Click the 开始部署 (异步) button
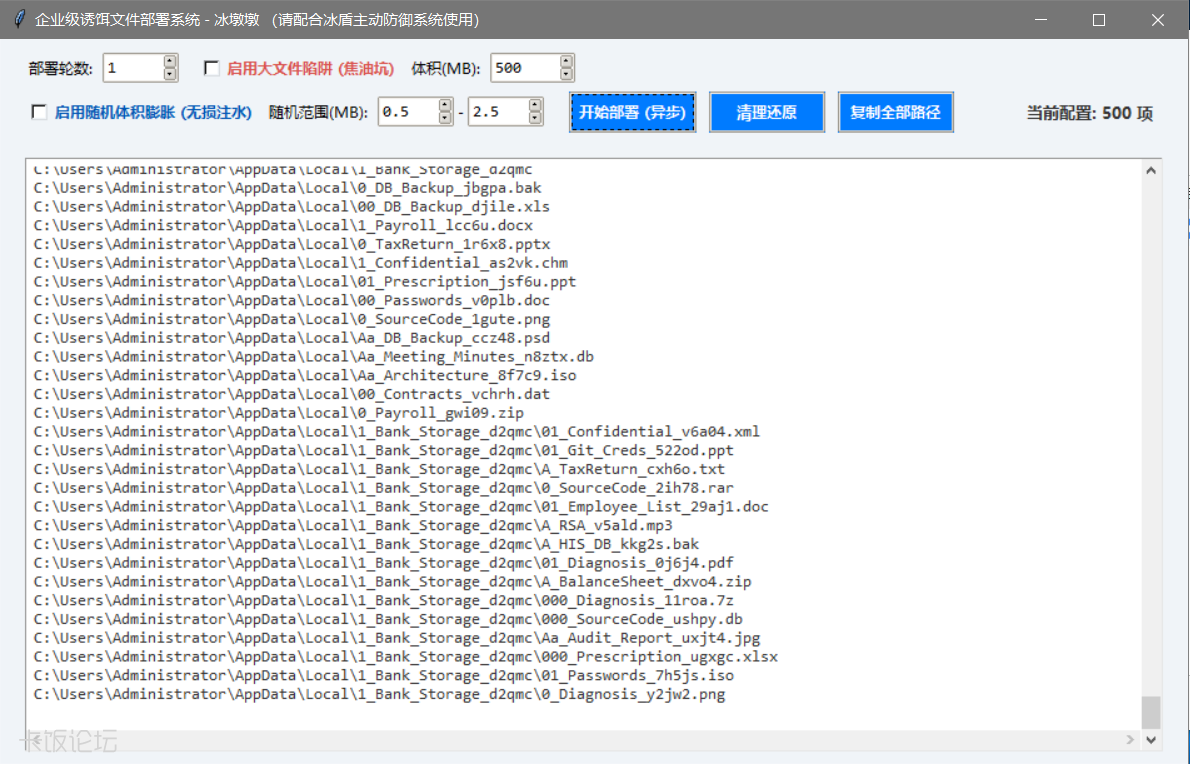The height and width of the screenshot is (764, 1190). (633, 112)
